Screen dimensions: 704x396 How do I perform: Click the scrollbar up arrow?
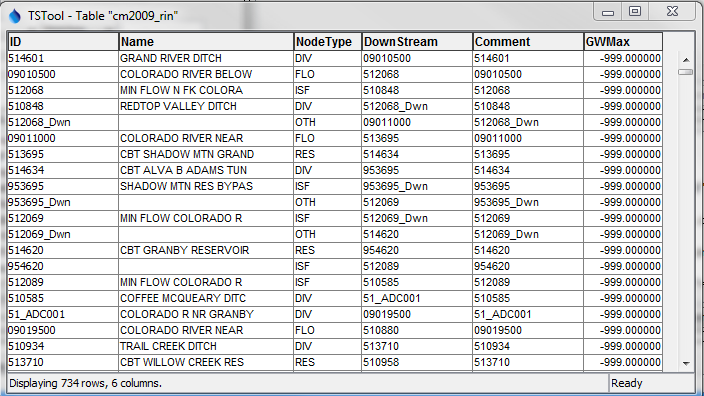tap(686, 59)
